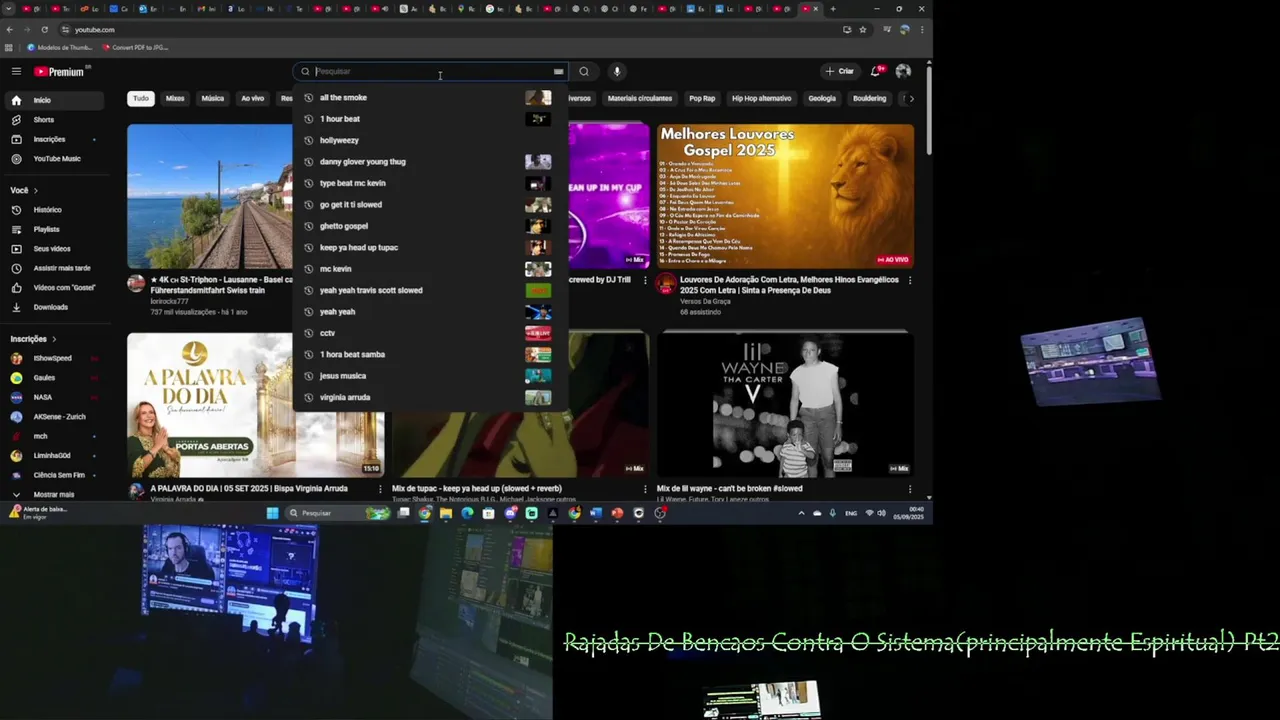Click the taskbar Pesquisar search box
Viewport: 1280px width, 720px height.
[x=337, y=513]
